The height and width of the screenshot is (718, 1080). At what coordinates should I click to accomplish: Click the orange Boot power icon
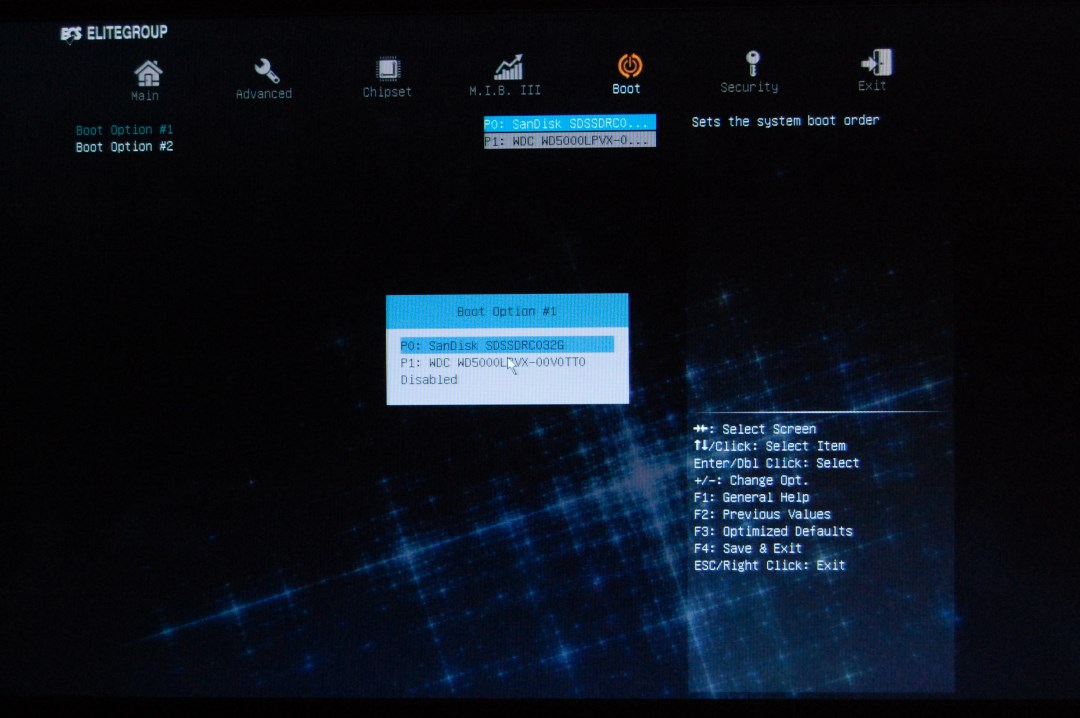630,65
